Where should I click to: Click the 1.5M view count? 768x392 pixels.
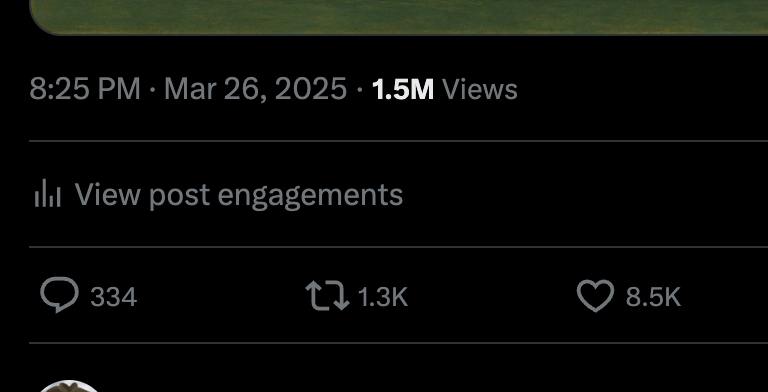tap(403, 90)
